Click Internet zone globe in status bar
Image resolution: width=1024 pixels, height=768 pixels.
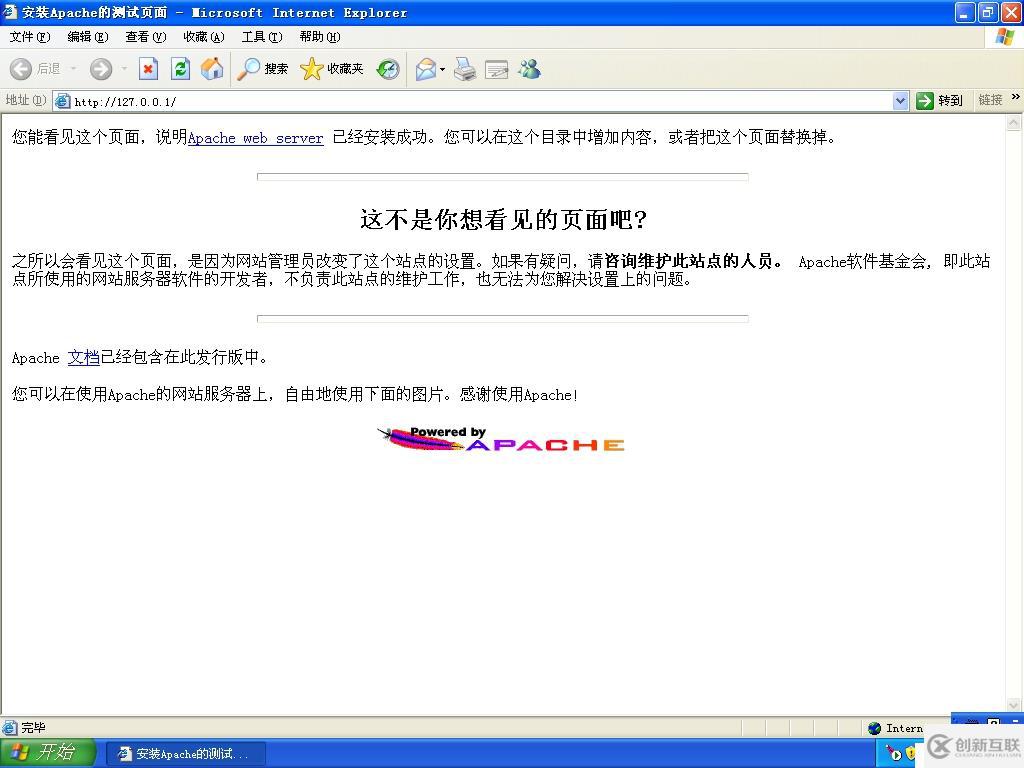tap(874, 728)
